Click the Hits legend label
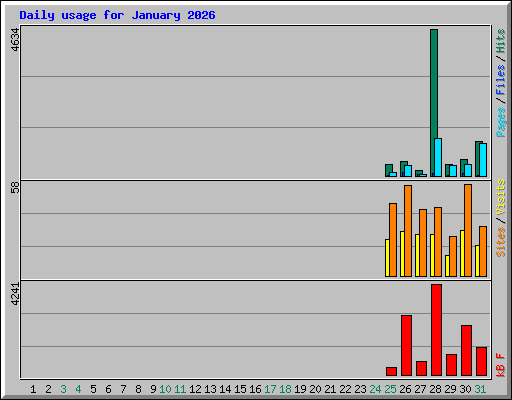 [501, 41]
